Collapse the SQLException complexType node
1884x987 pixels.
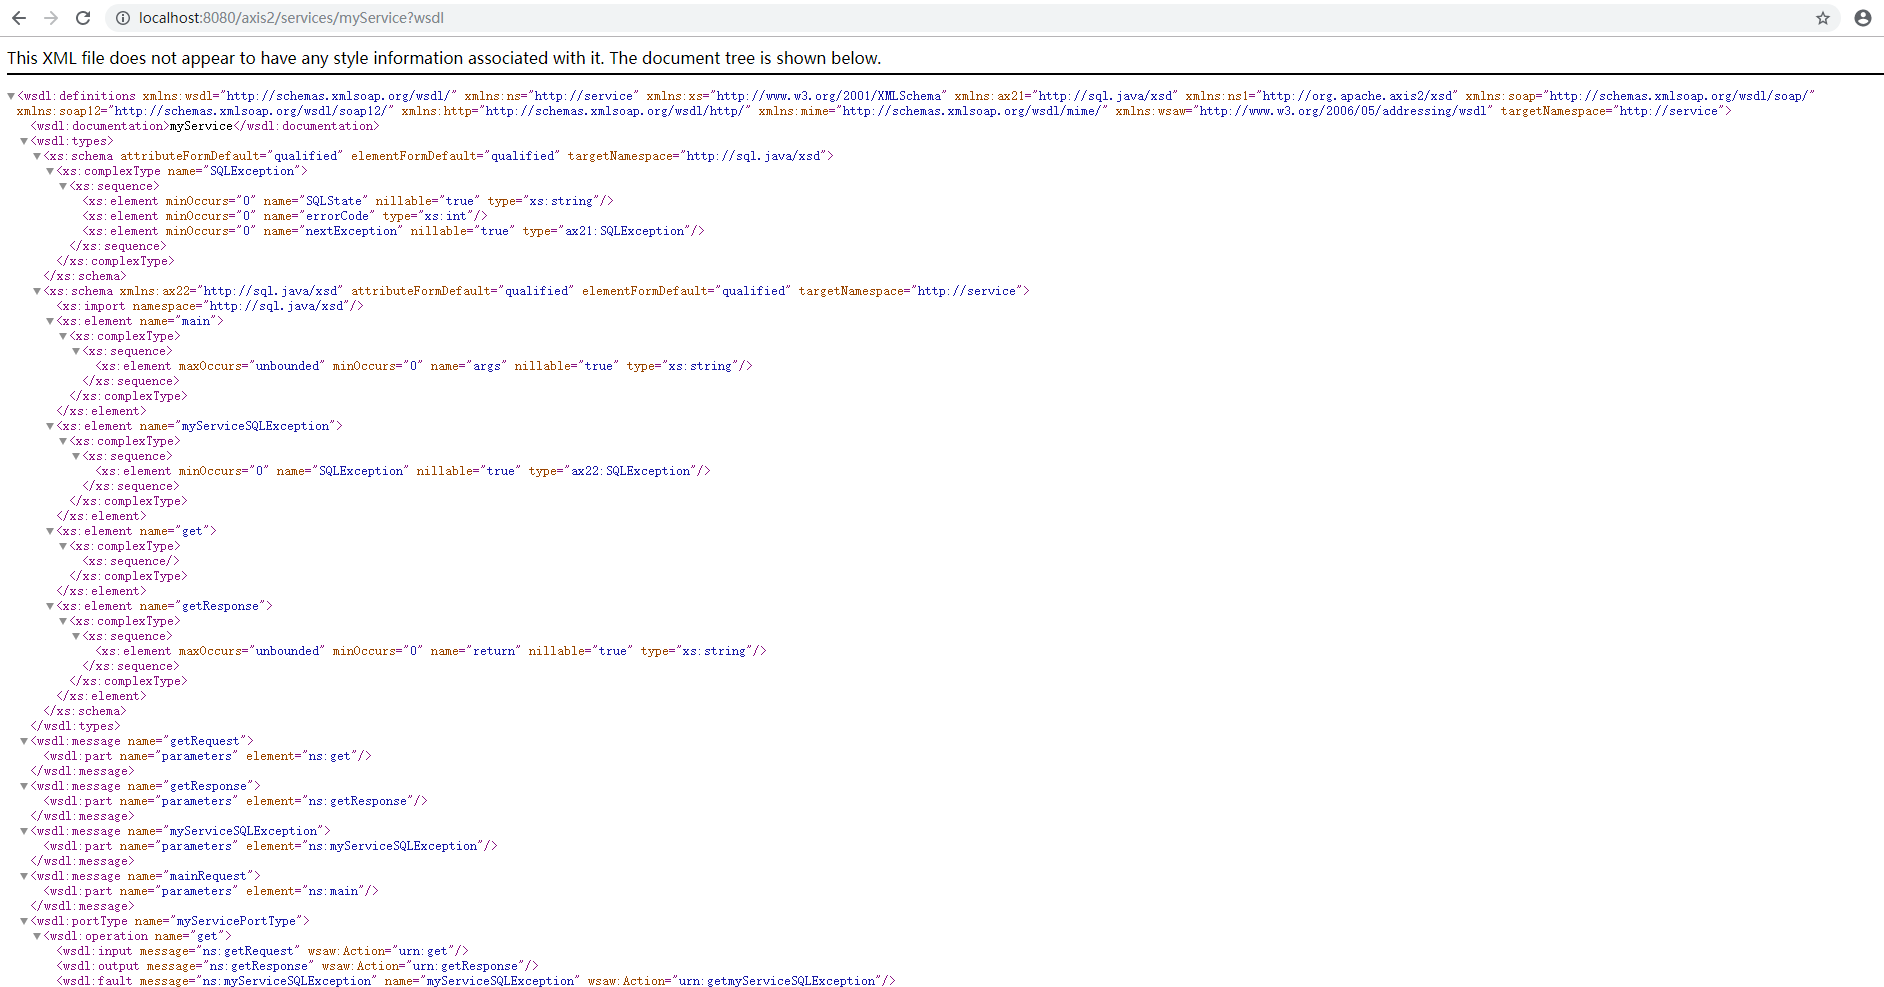pos(51,170)
